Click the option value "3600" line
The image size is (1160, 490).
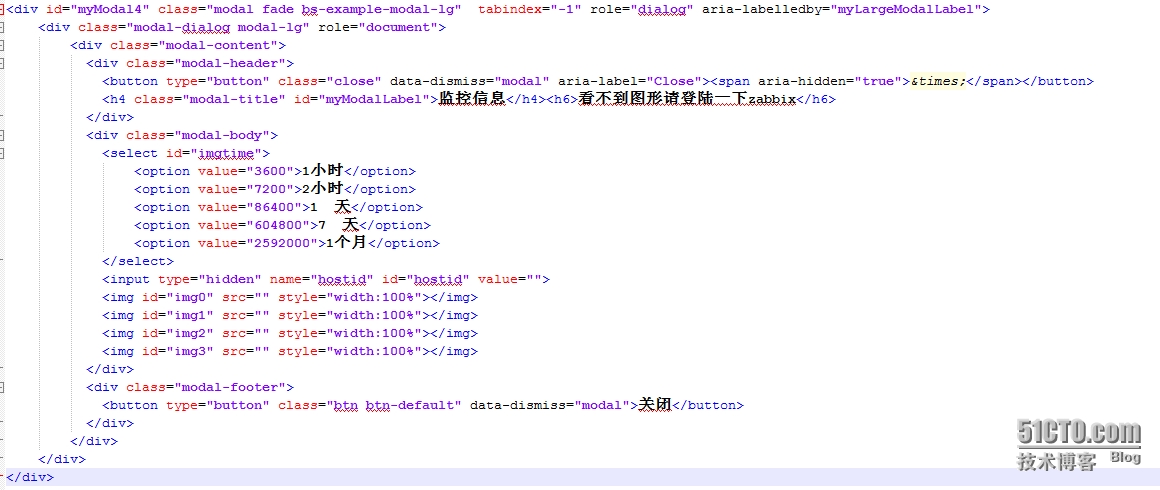point(275,171)
